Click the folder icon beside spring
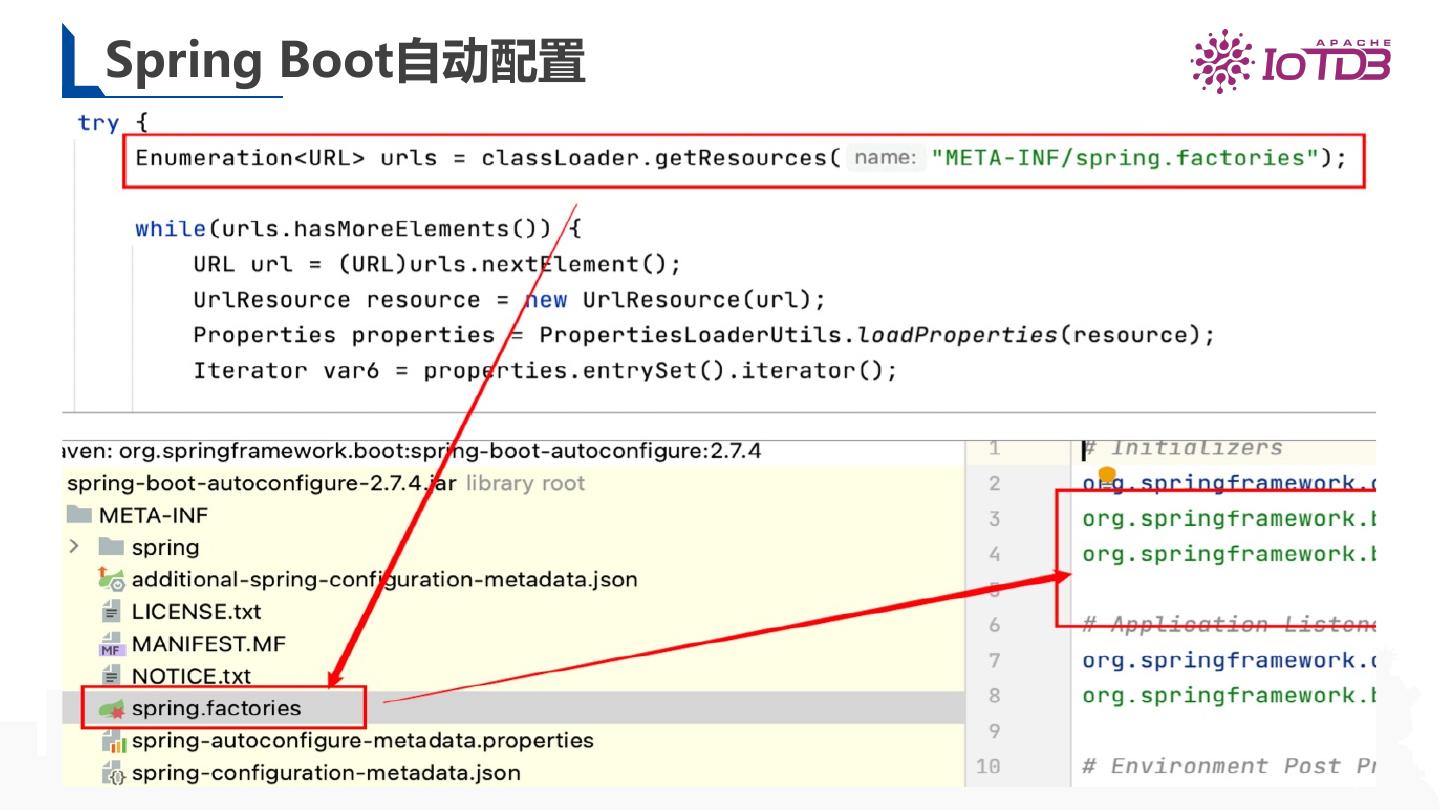Viewport: 1440px width, 810px height. (111, 547)
